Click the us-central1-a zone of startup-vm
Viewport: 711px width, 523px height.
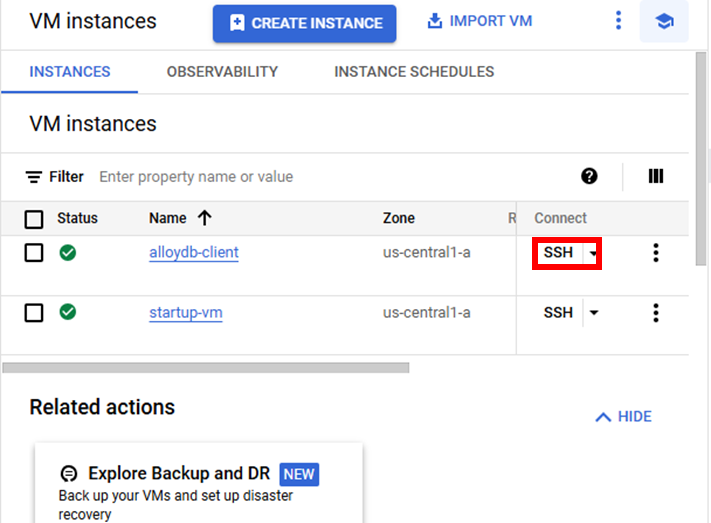(x=427, y=313)
